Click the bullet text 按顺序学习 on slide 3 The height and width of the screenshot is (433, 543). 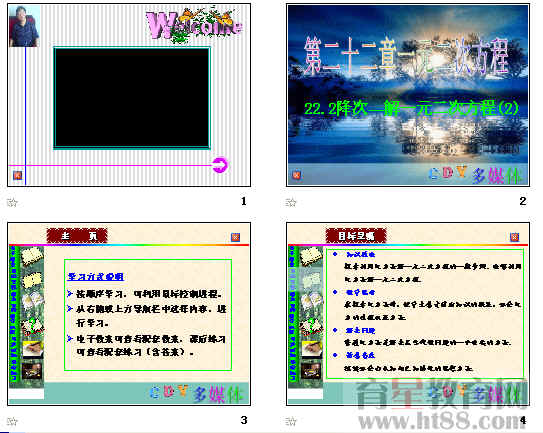pyautogui.click(x=99, y=294)
